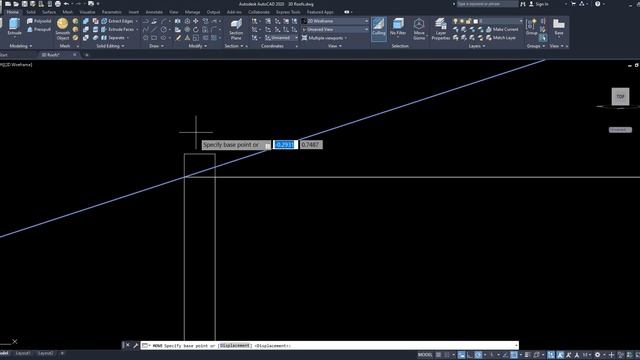Click the Polysolid tool
Viewport: 640px width, 360px height.
39,21
